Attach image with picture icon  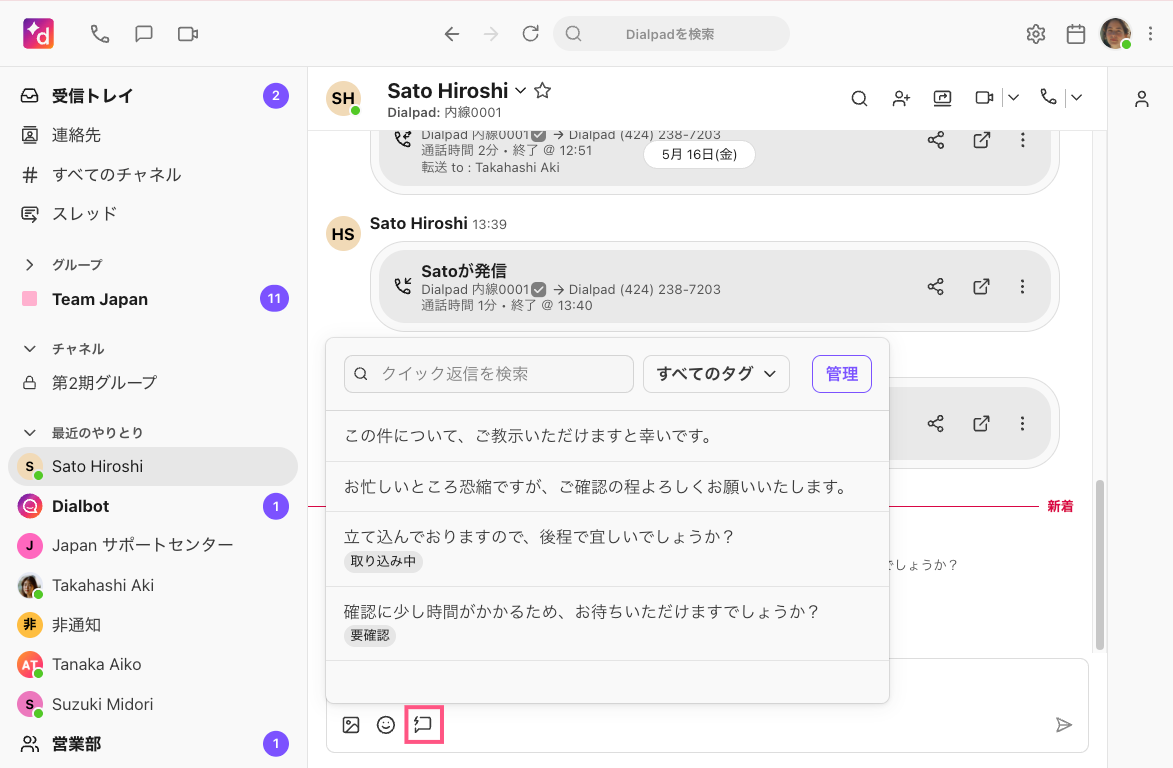(351, 725)
